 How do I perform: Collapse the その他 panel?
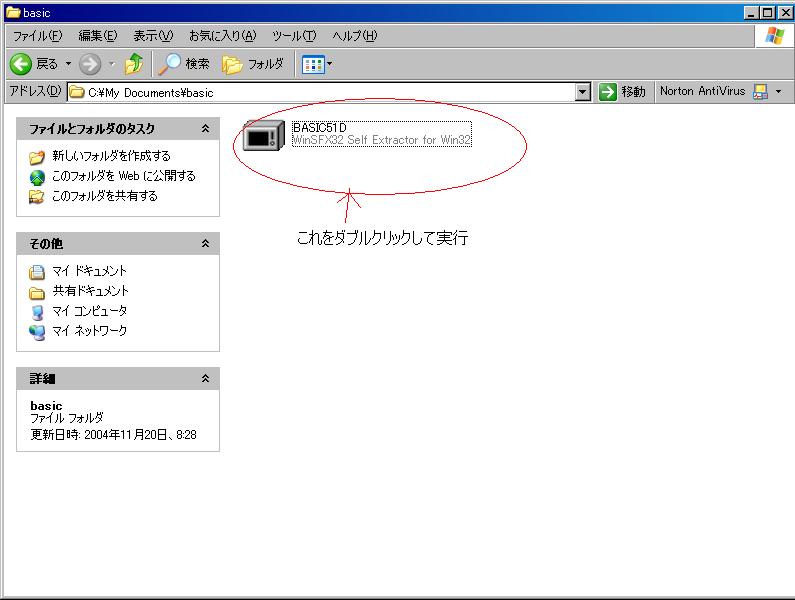(x=205, y=244)
